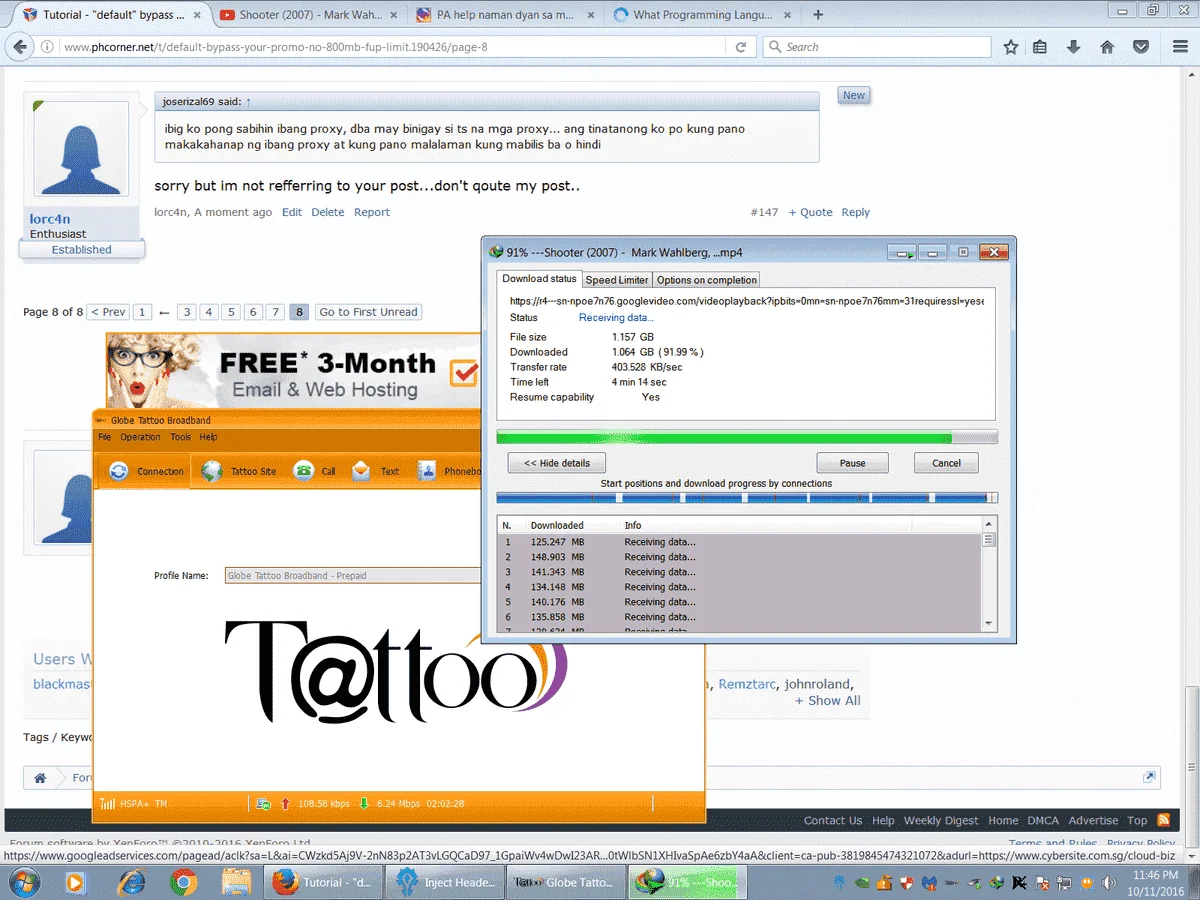The width and height of the screenshot is (1200, 900).
Task: Open a new Firefox tab with plus button
Action: 819,15
